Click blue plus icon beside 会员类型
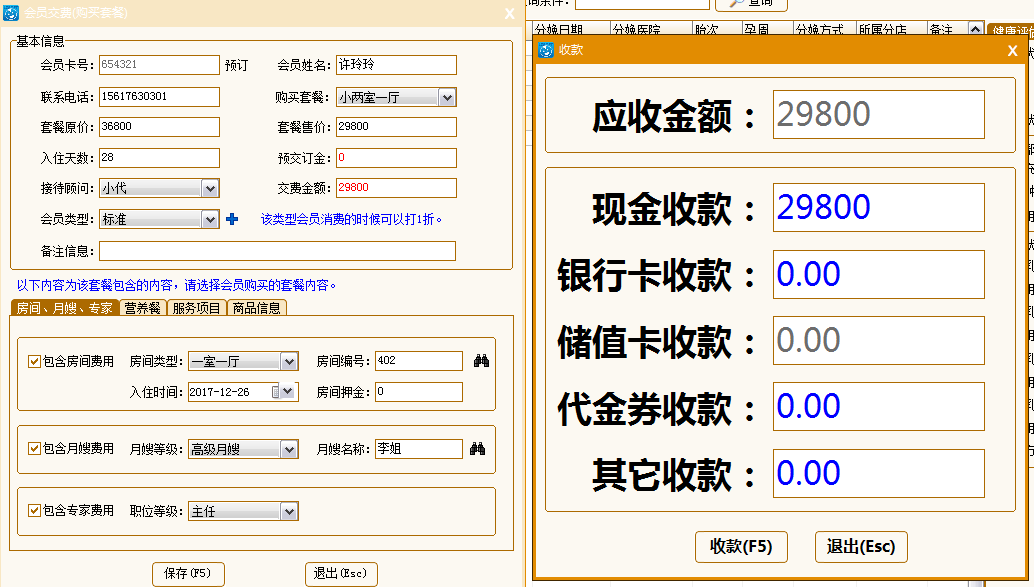The height and width of the screenshot is (587, 1034). point(232,219)
